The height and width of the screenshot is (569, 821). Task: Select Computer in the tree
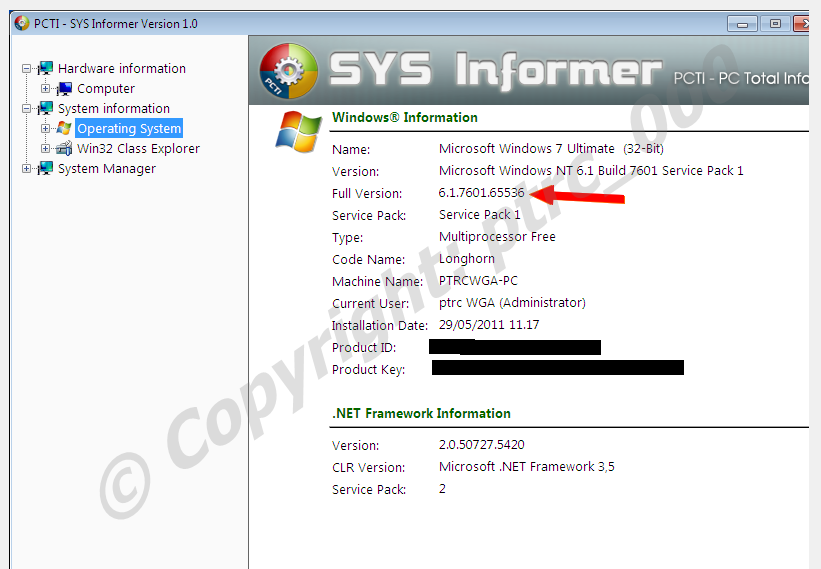[x=106, y=89]
